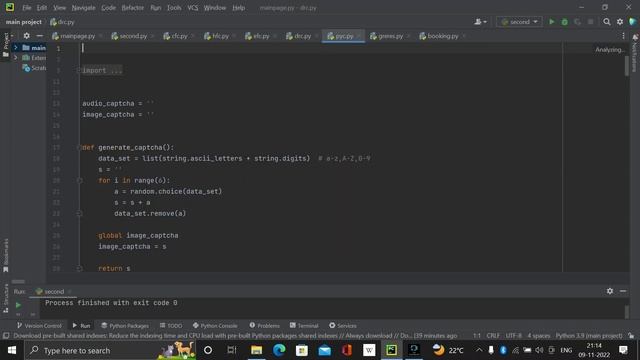Open Python Packages tool window

tap(125, 326)
